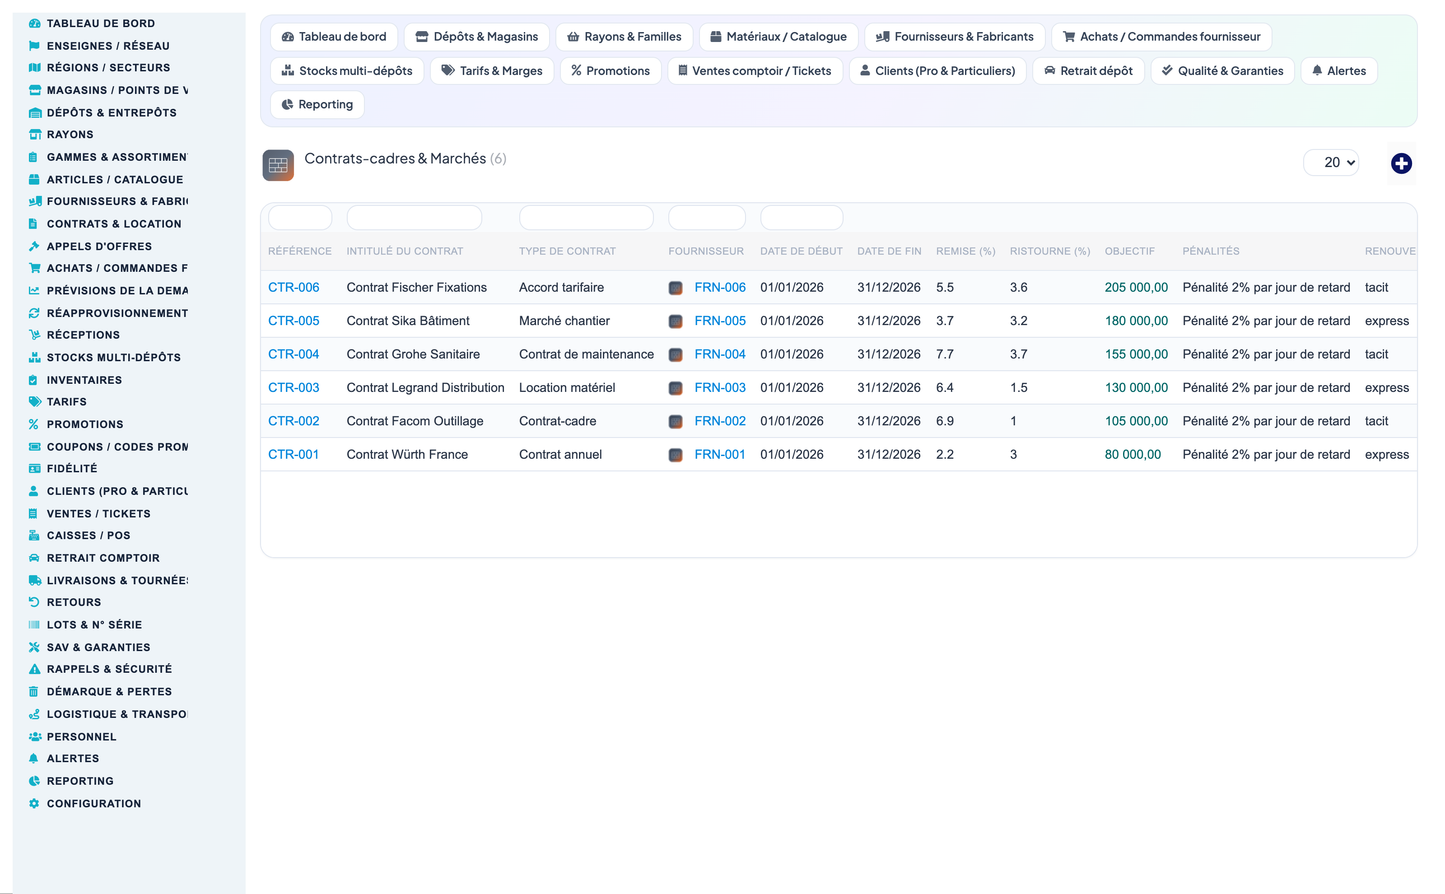Click supplier icon next to FRN-003
The width and height of the screenshot is (1445, 894).
click(x=676, y=388)
